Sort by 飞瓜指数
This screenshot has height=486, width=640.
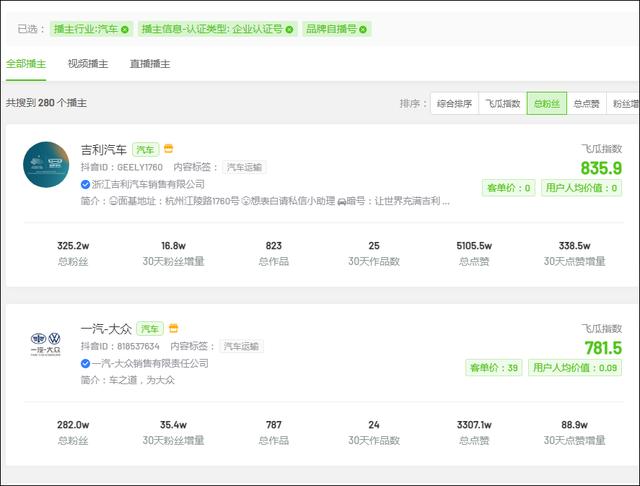[x=502, y=104]
